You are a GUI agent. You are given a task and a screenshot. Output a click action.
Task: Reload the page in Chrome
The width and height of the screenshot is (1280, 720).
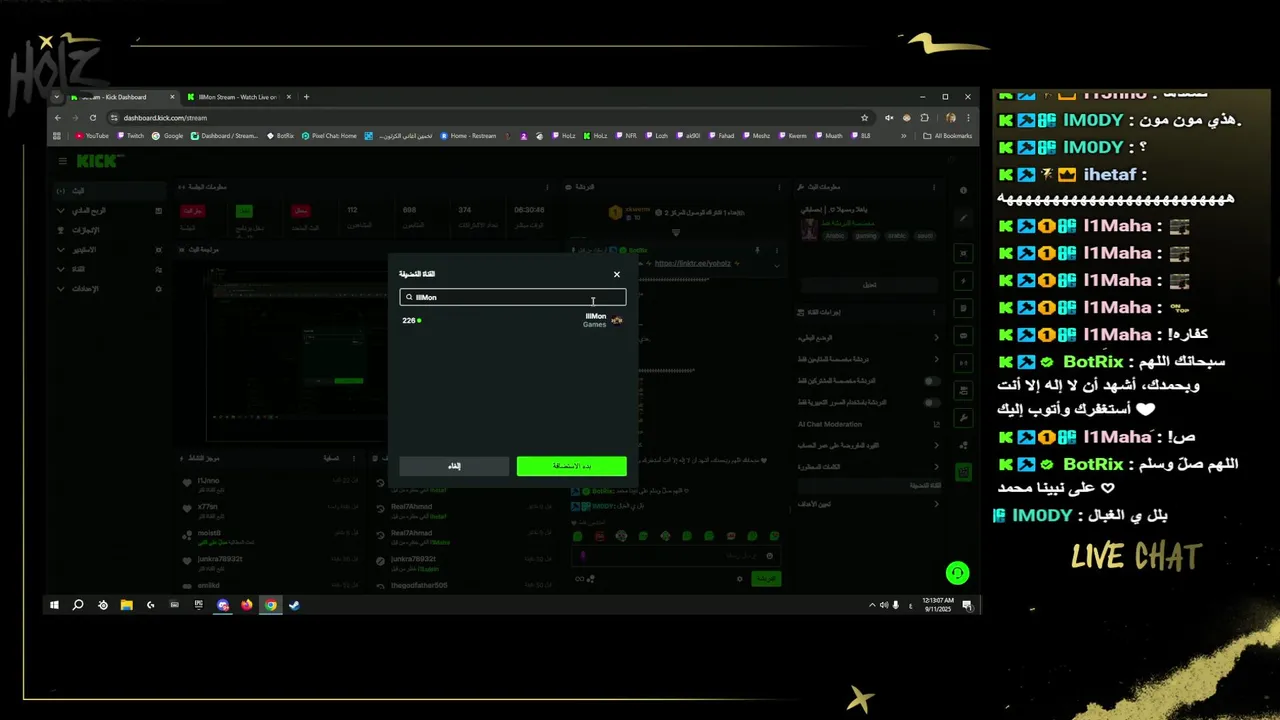pos(93,118)
